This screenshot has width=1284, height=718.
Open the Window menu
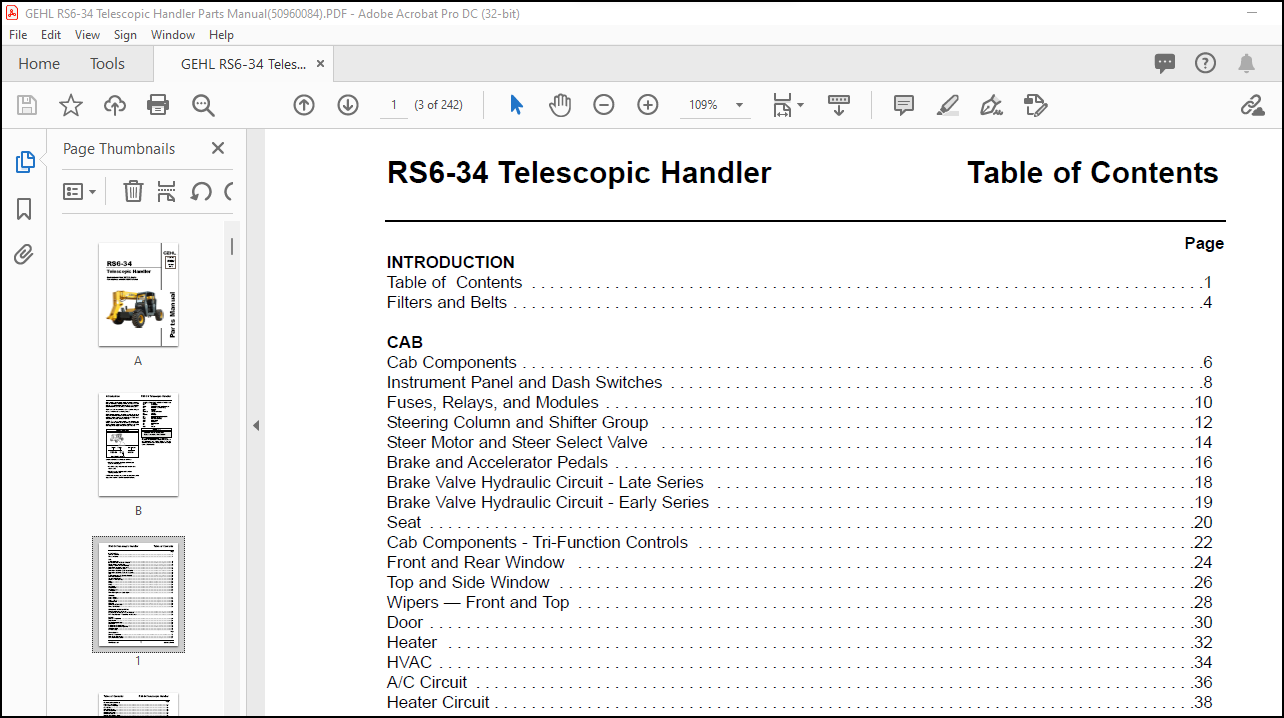pos(173,34)
